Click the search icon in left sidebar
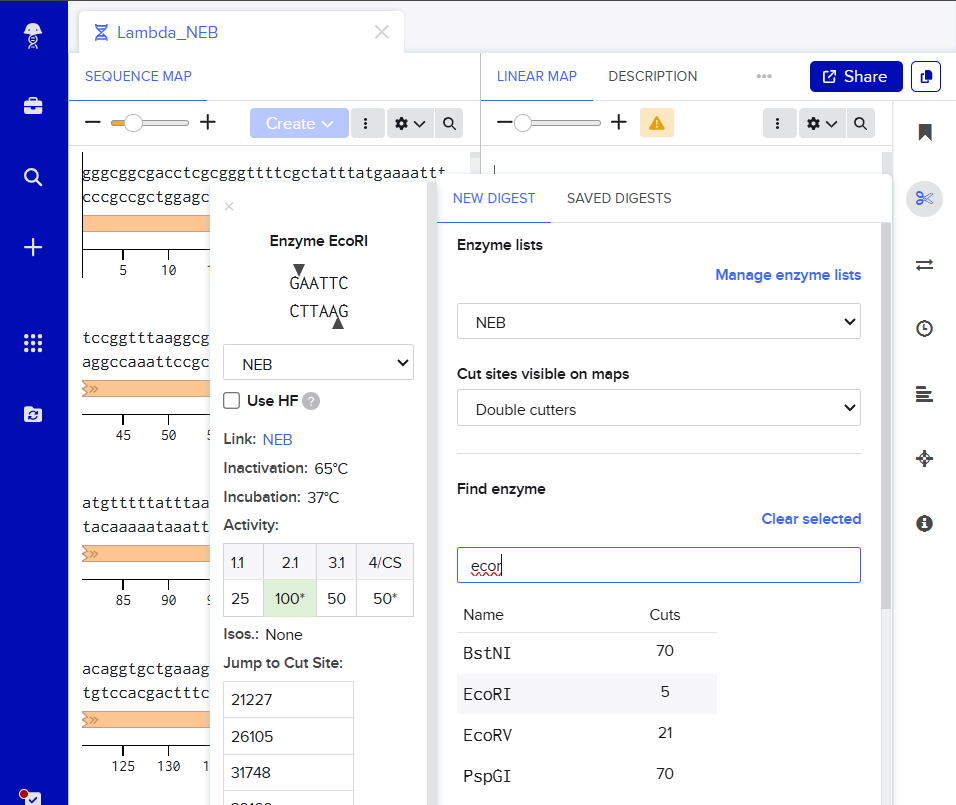956x805 pixels. click(33, 177)
